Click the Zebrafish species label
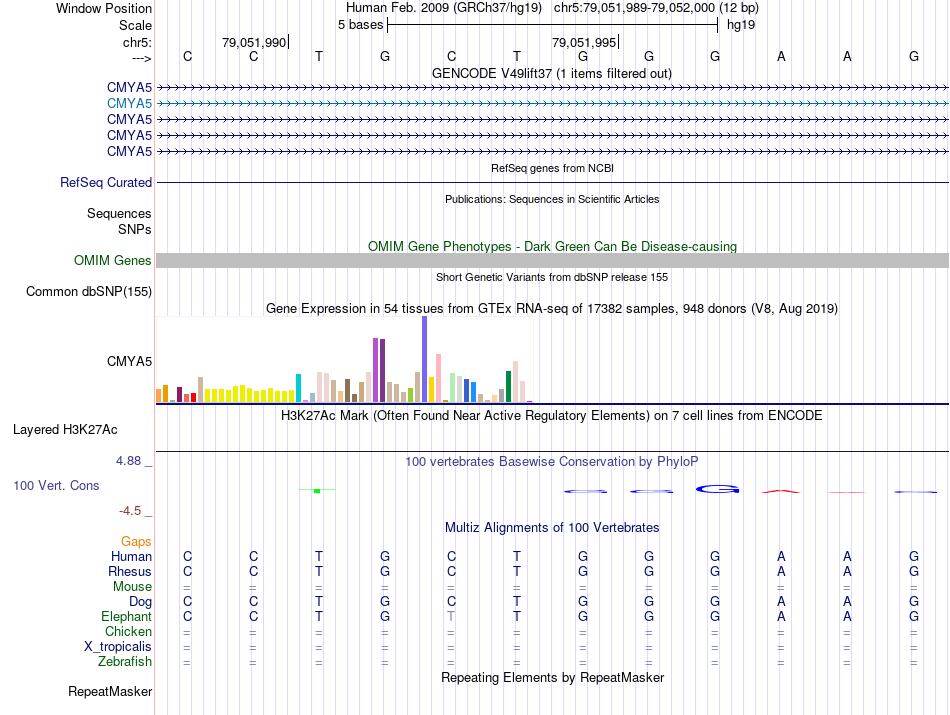Viewport: 950px width, 715px height. point(125,661)
